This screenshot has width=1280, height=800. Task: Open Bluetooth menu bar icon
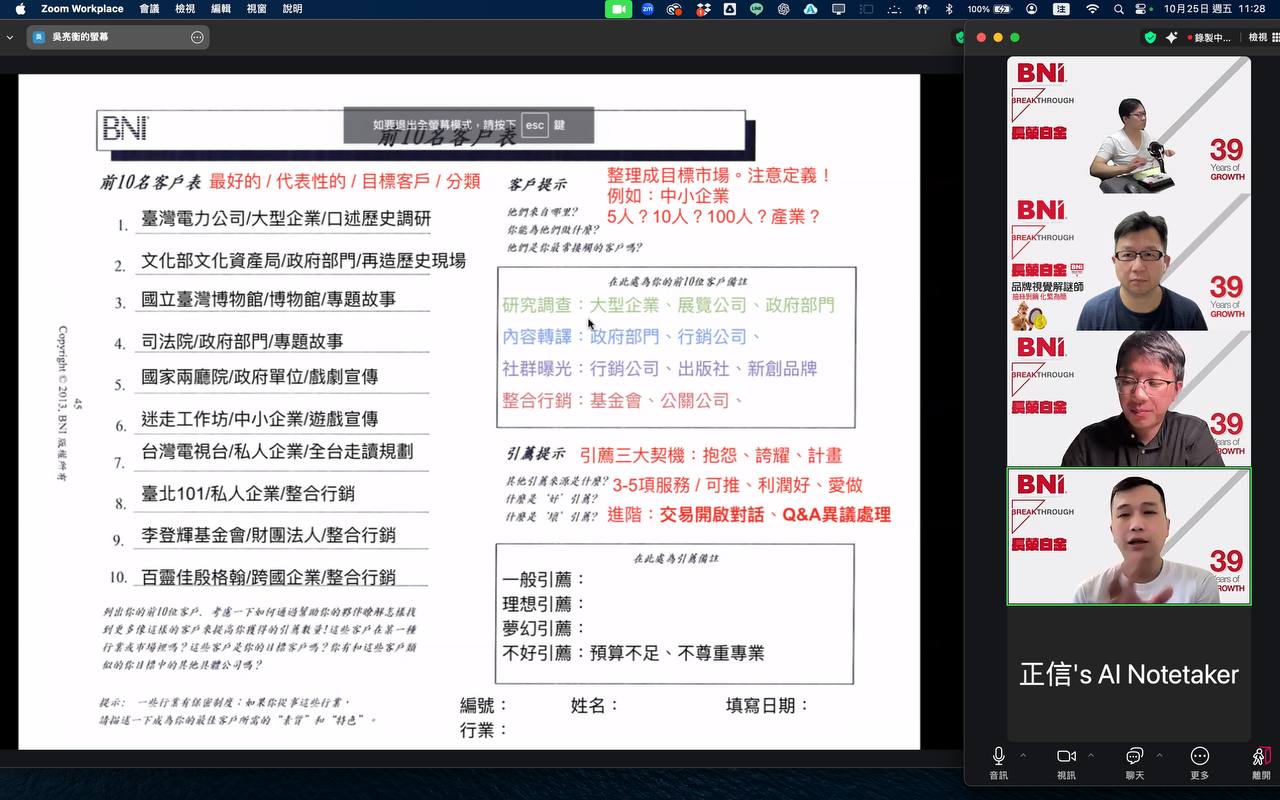point(948,8)
